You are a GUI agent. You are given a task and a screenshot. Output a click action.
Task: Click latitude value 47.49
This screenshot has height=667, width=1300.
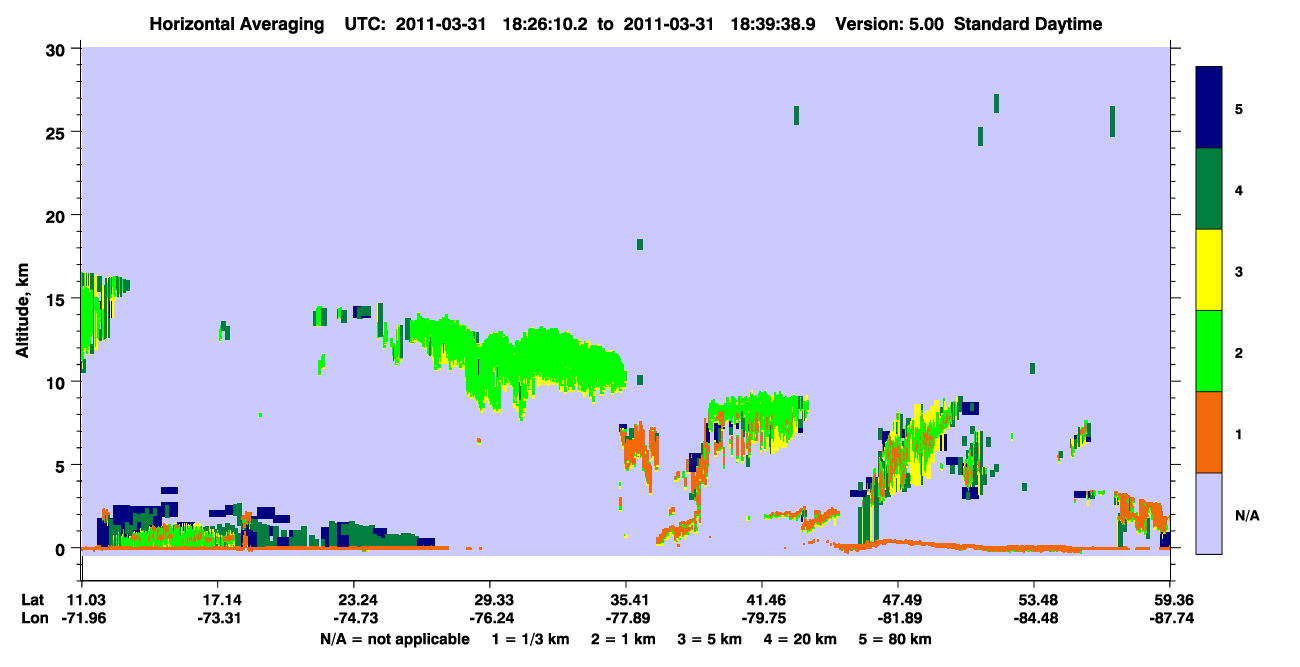coord(898,600)
